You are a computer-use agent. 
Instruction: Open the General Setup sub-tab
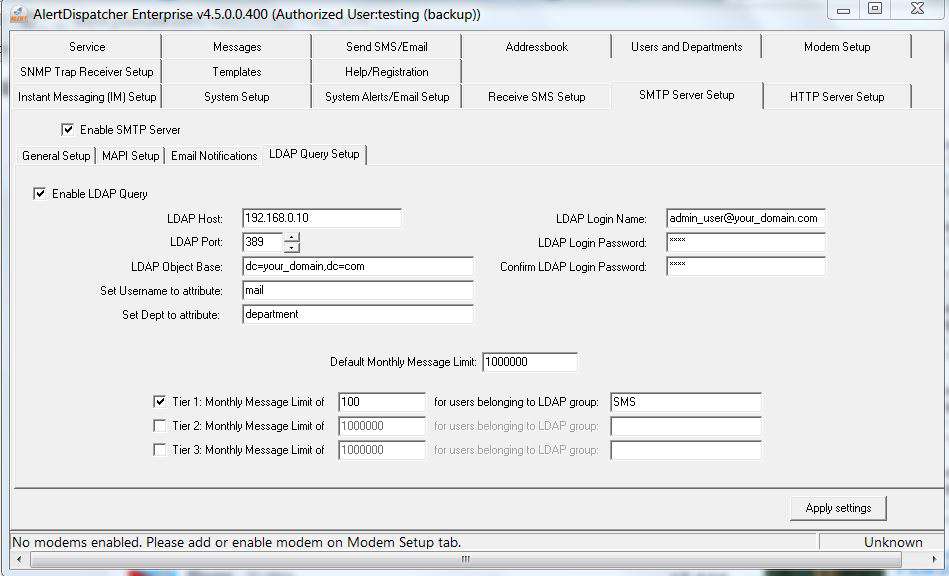(x=56, y=155)
